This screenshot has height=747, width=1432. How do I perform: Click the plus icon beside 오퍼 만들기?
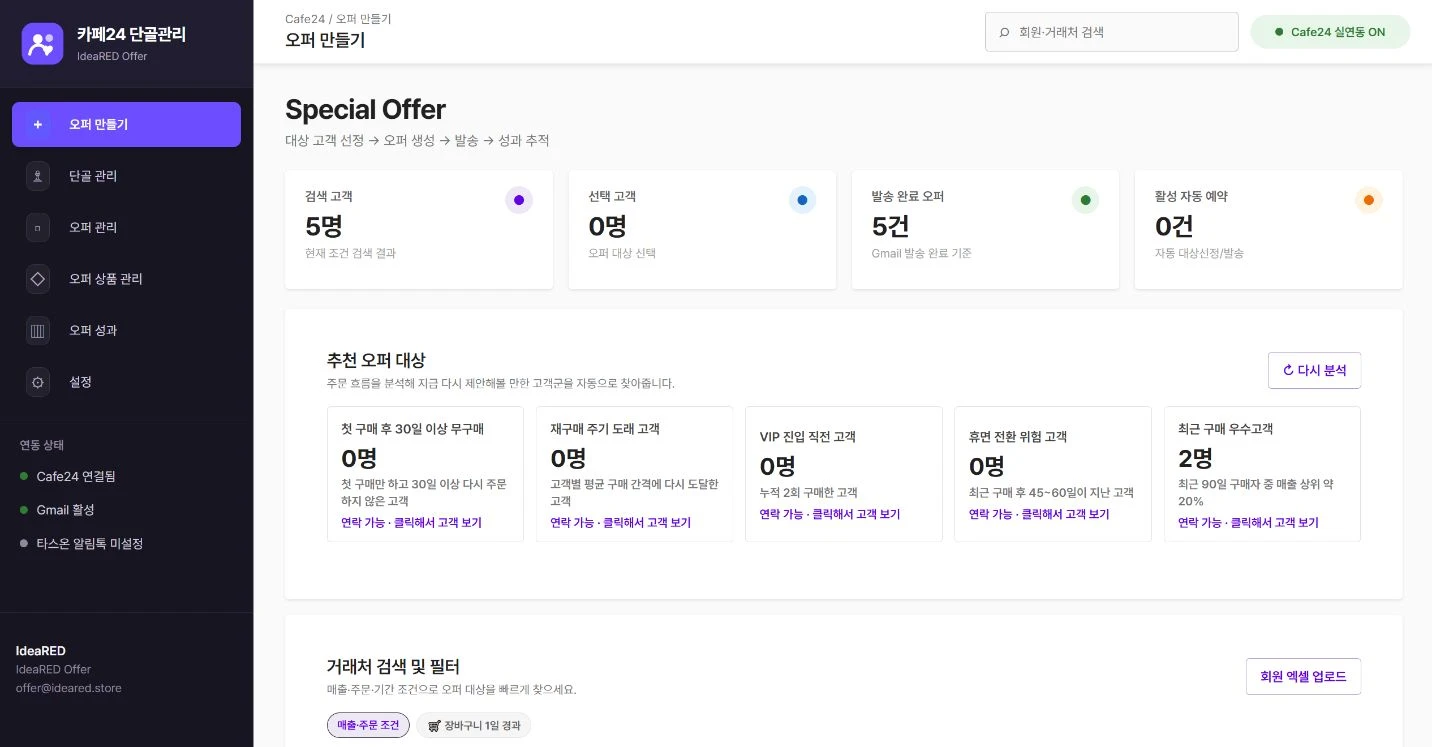(38, 125)
